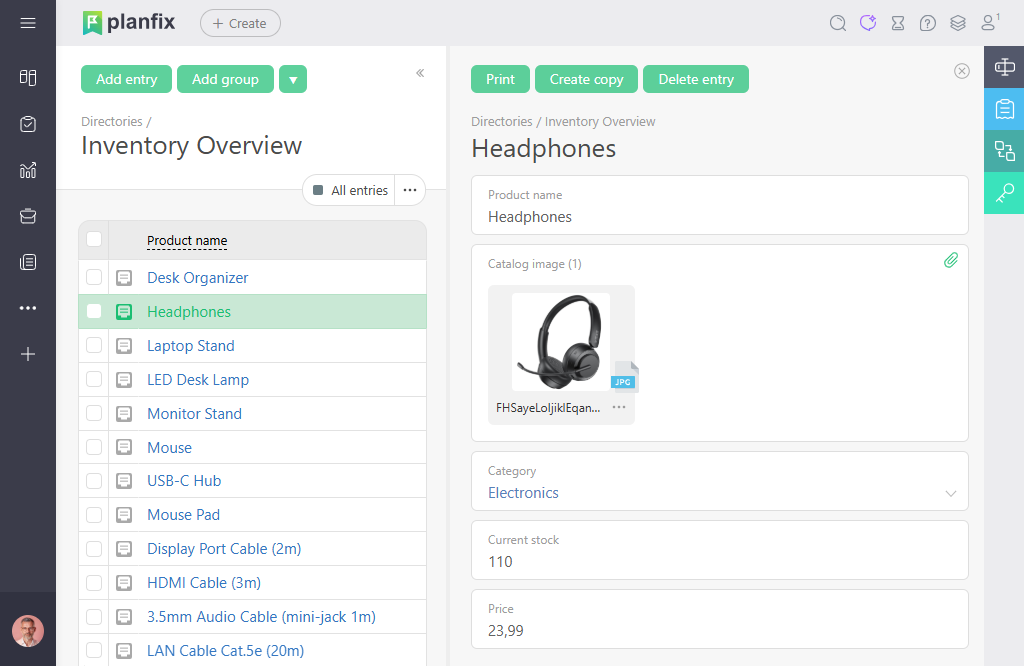The image size is (1024, 666).
Task: Open the Monitor Stand entry
Action: pos(195,414)
